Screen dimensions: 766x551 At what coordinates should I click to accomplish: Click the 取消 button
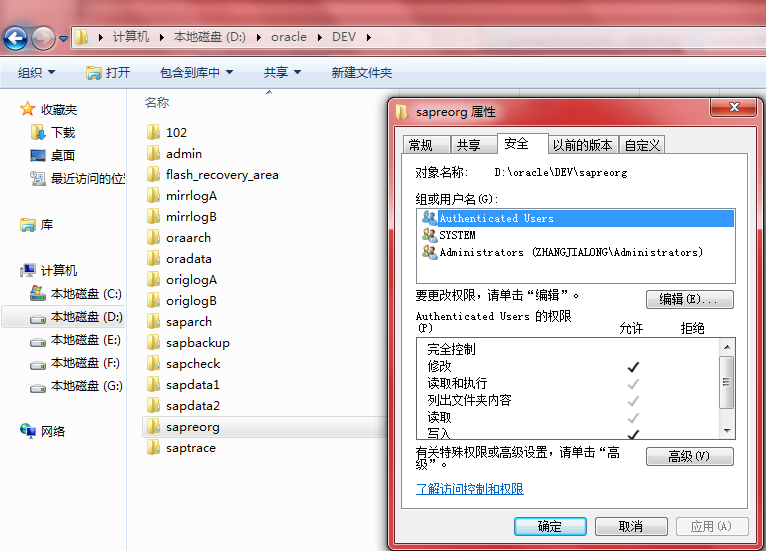pyautogui.click(x=631, y=526)
